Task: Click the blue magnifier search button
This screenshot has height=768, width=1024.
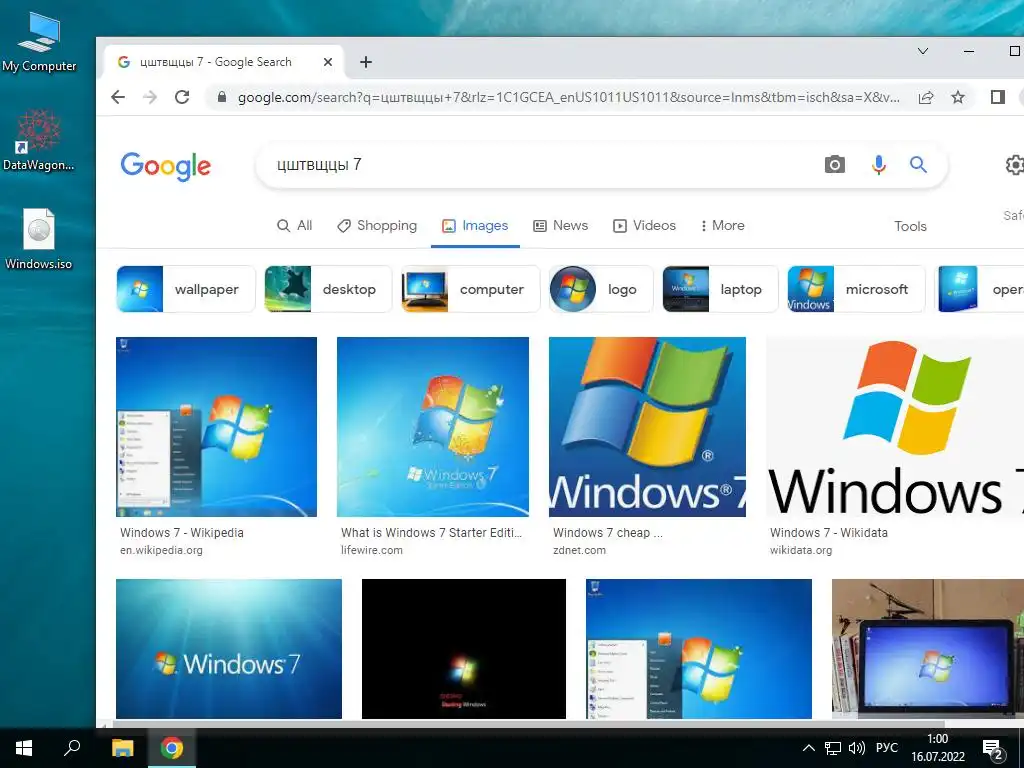Action: (918, 165)
